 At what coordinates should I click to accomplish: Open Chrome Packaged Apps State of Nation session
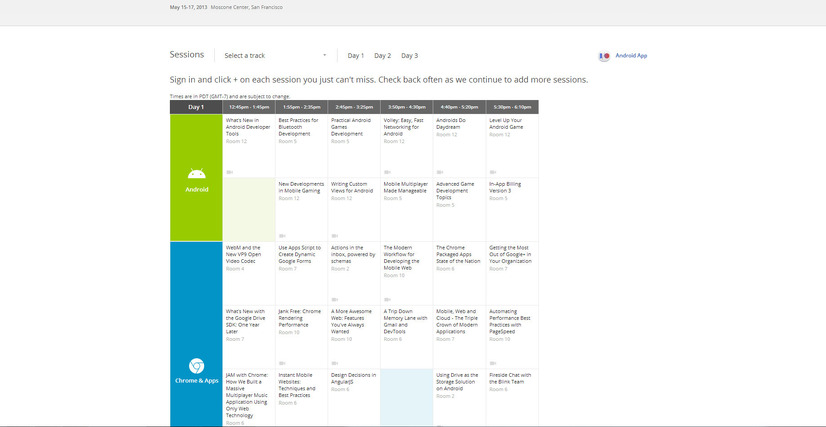[458, 254]
